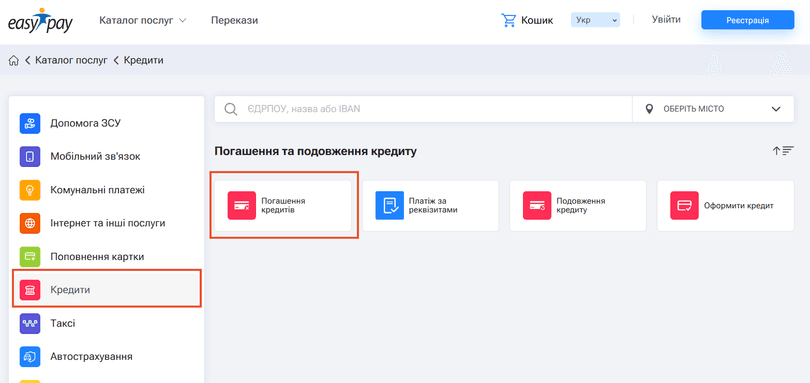This screenshot has width=810, height=383.
Task: Select Інтернет та інші послуги category
Action: (107, 223)
